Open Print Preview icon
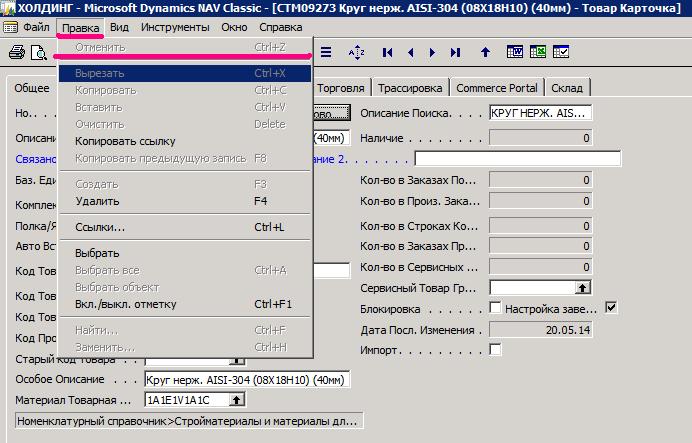692x443 pixels. tap(38, 53)
